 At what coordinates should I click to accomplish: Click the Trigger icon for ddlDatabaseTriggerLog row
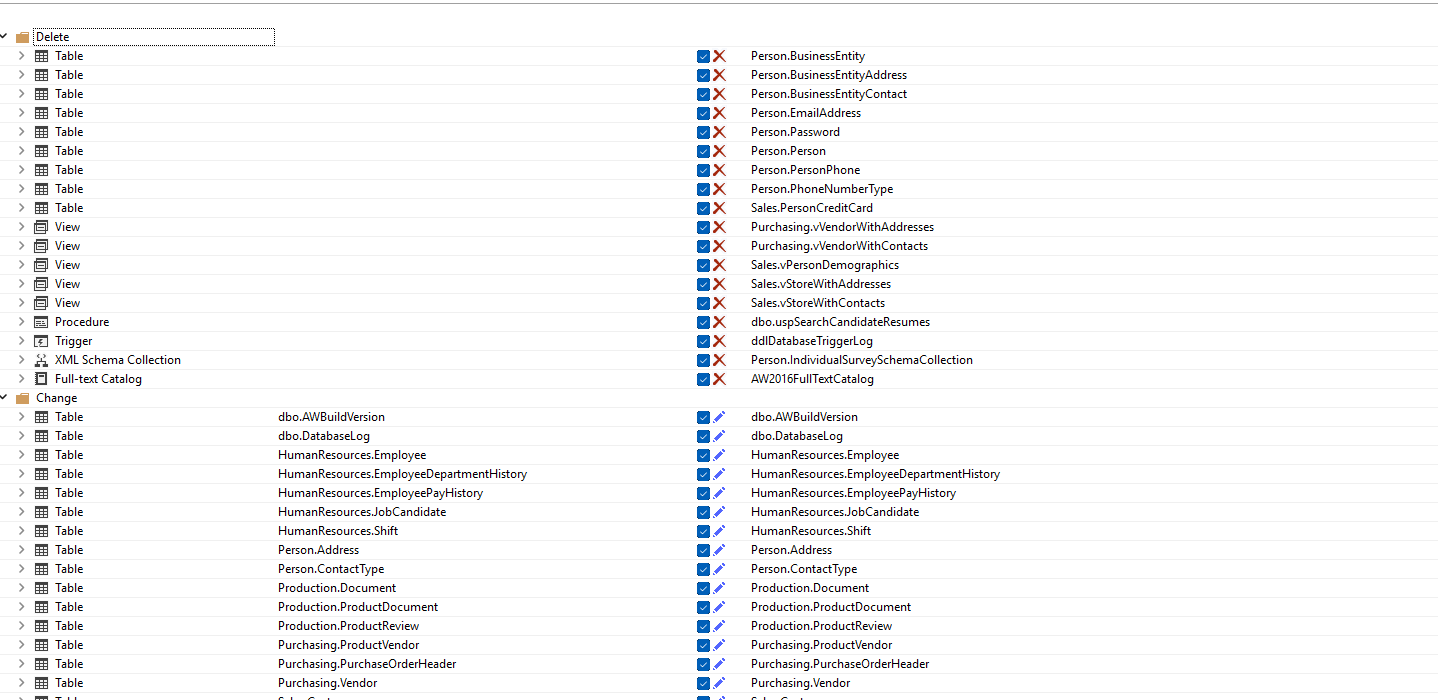coord(41,341)
